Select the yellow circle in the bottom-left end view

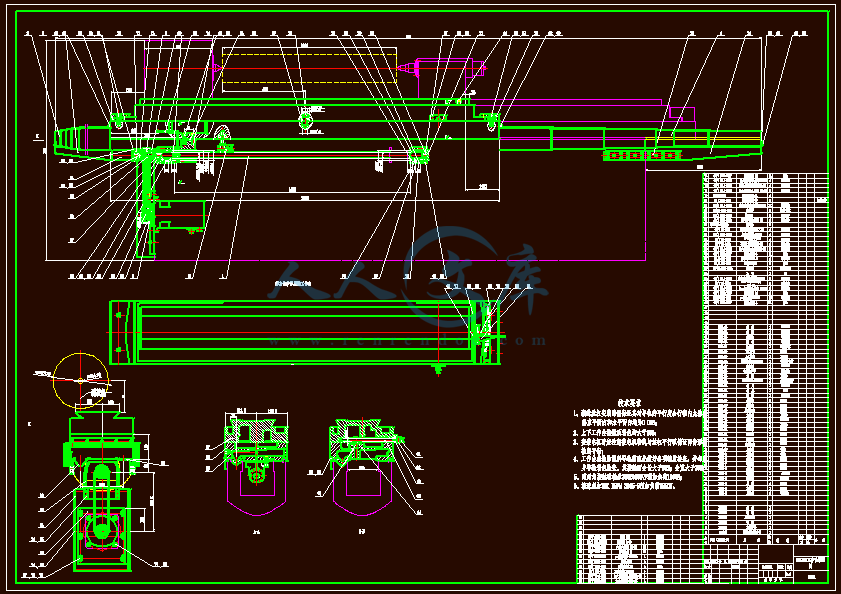point(81,381)
